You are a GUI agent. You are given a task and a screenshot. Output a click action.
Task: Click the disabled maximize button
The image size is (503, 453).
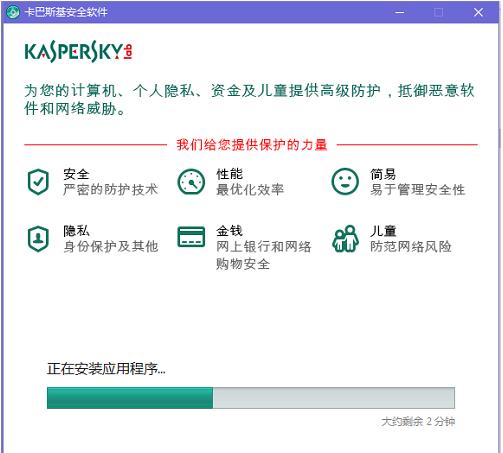[439, 12]
